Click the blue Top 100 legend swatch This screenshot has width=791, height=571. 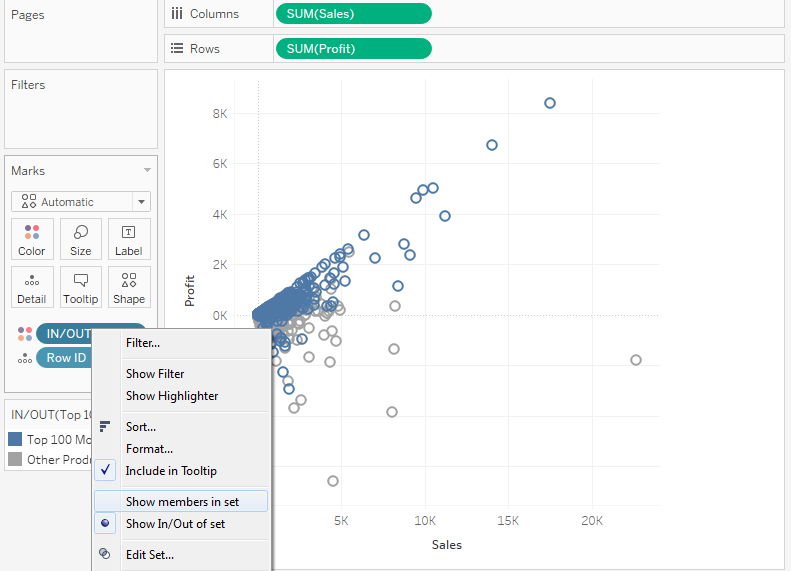(x=15, y=439)
